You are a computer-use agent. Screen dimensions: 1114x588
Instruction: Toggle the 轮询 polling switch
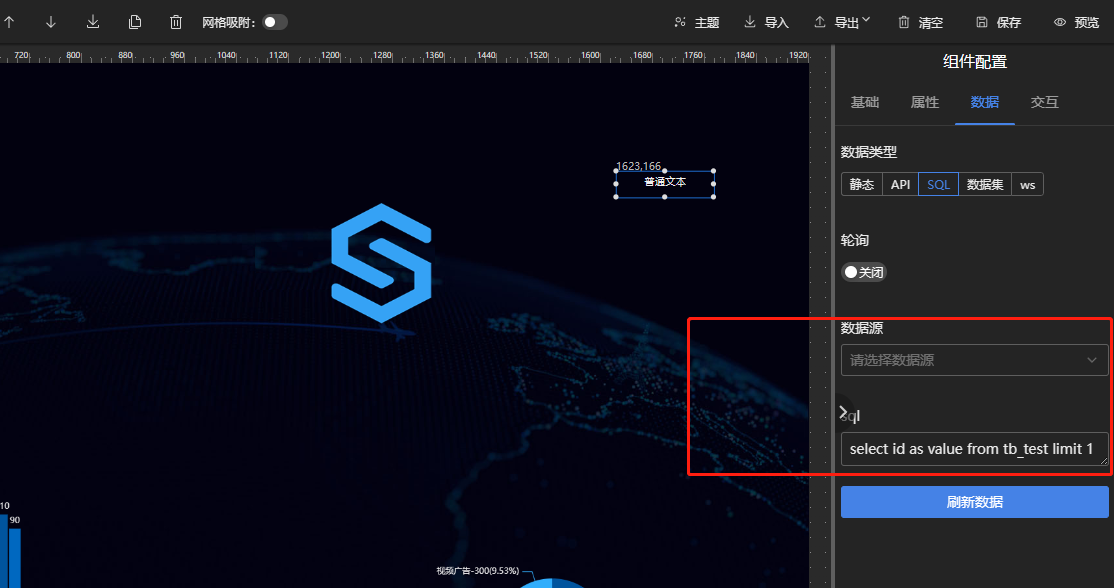tap(864, 272)
